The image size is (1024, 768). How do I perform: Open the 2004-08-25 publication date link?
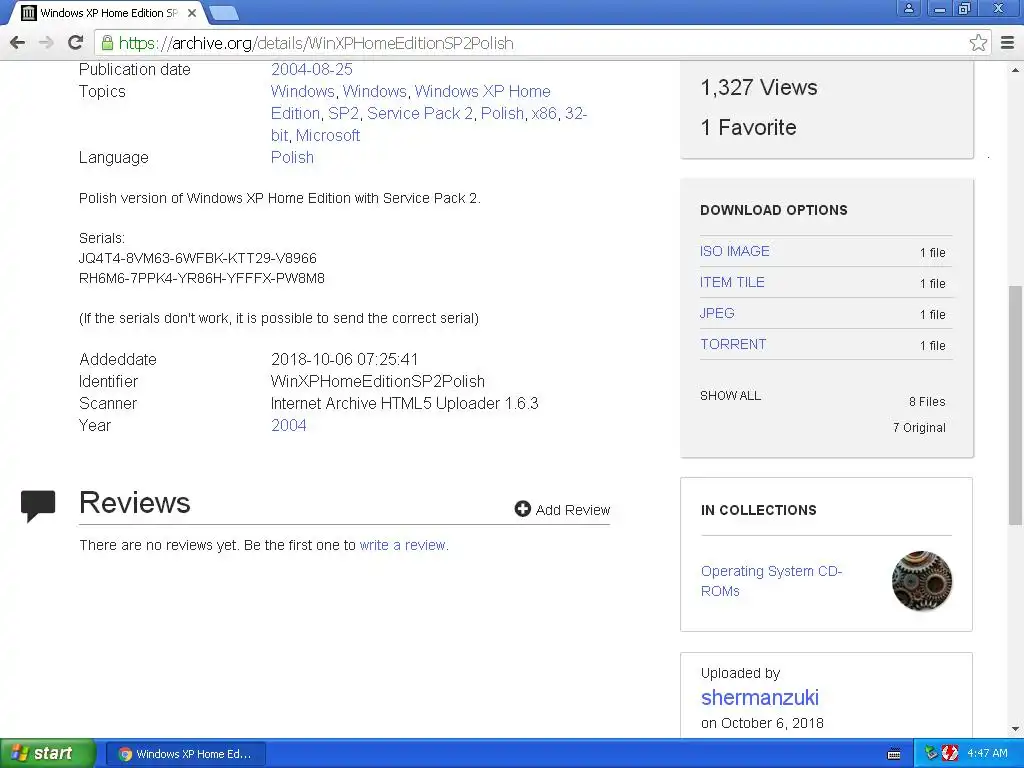(312, 69)
